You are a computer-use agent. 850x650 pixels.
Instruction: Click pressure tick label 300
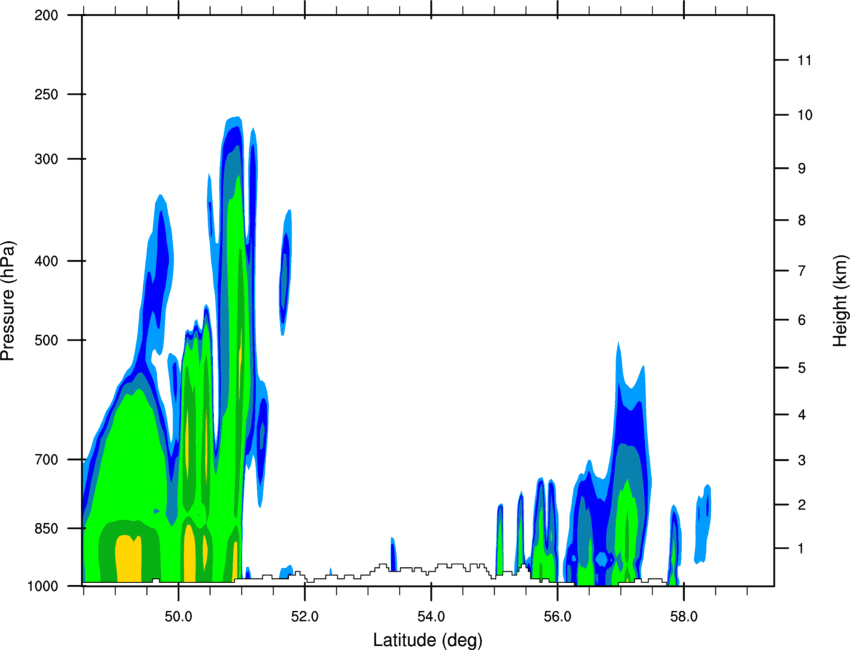[x=46, y=159]
